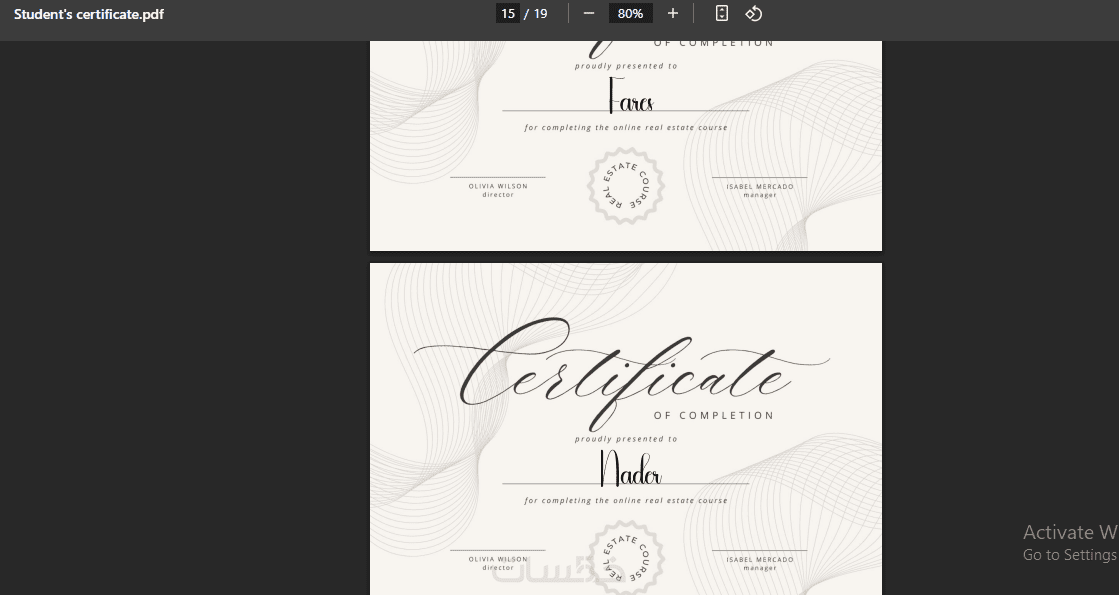Image resolution: width=1119 pixels, height=595 pixels.
Task: Click the Real Estate Course seal on Fares certificate
Action: (x=626, y=185)
